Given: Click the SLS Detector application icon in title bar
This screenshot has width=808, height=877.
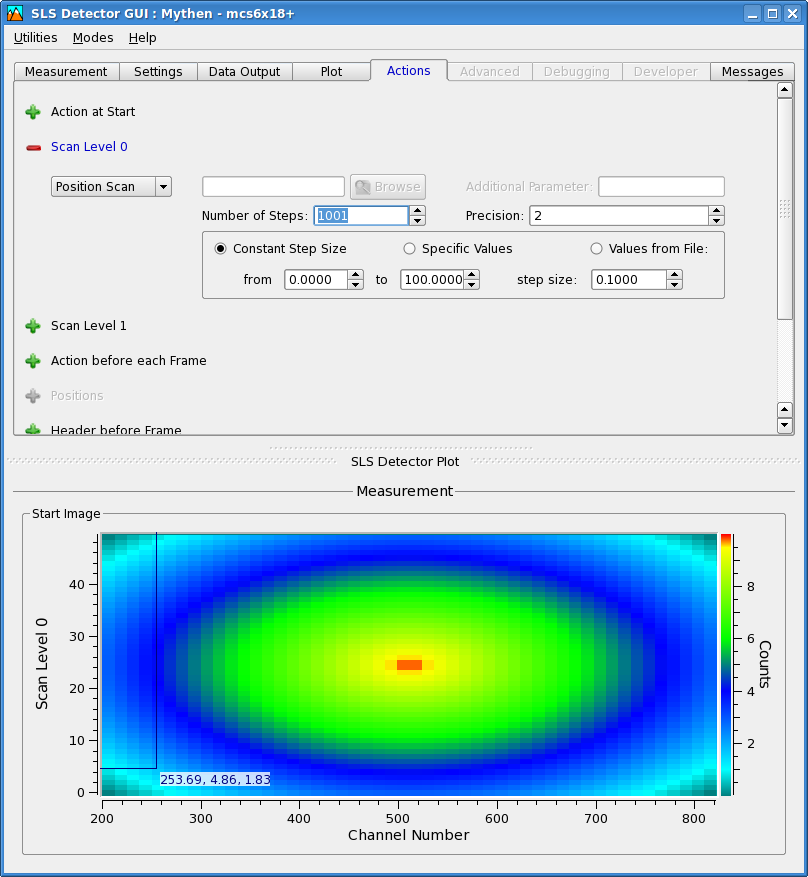Looking at the screenshot, I should pyautogui.click(x=15, y=13).
